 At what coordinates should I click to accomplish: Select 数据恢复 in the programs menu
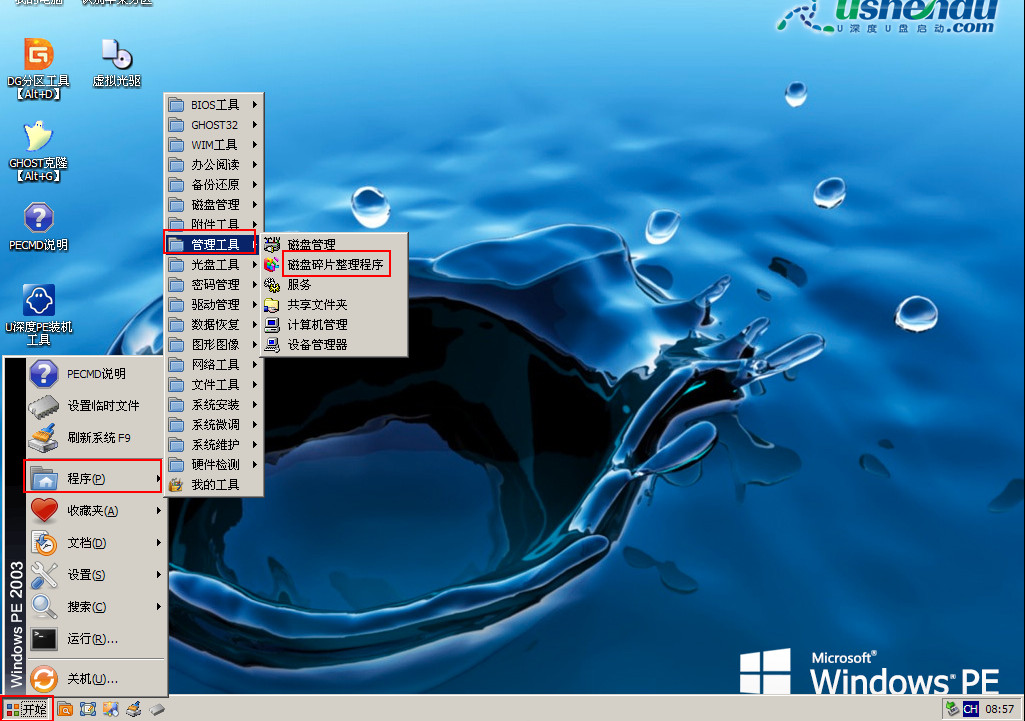(213, 325)
